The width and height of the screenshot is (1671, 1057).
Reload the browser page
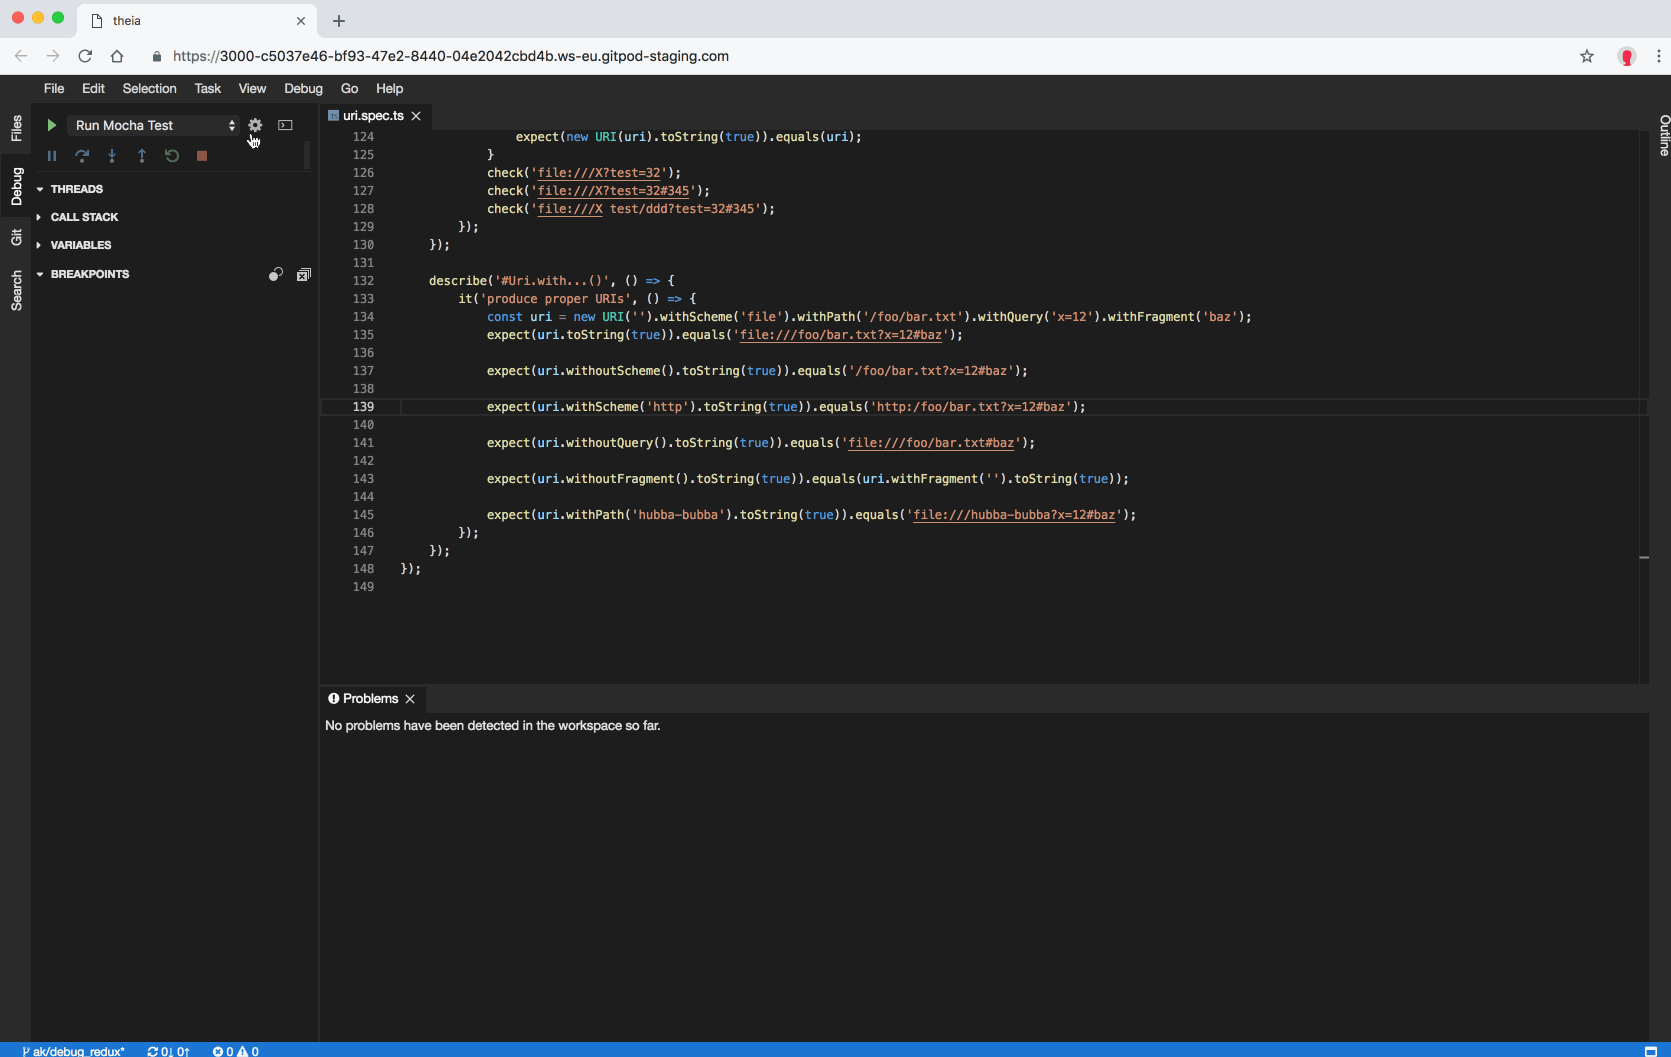tap(85, 56)
